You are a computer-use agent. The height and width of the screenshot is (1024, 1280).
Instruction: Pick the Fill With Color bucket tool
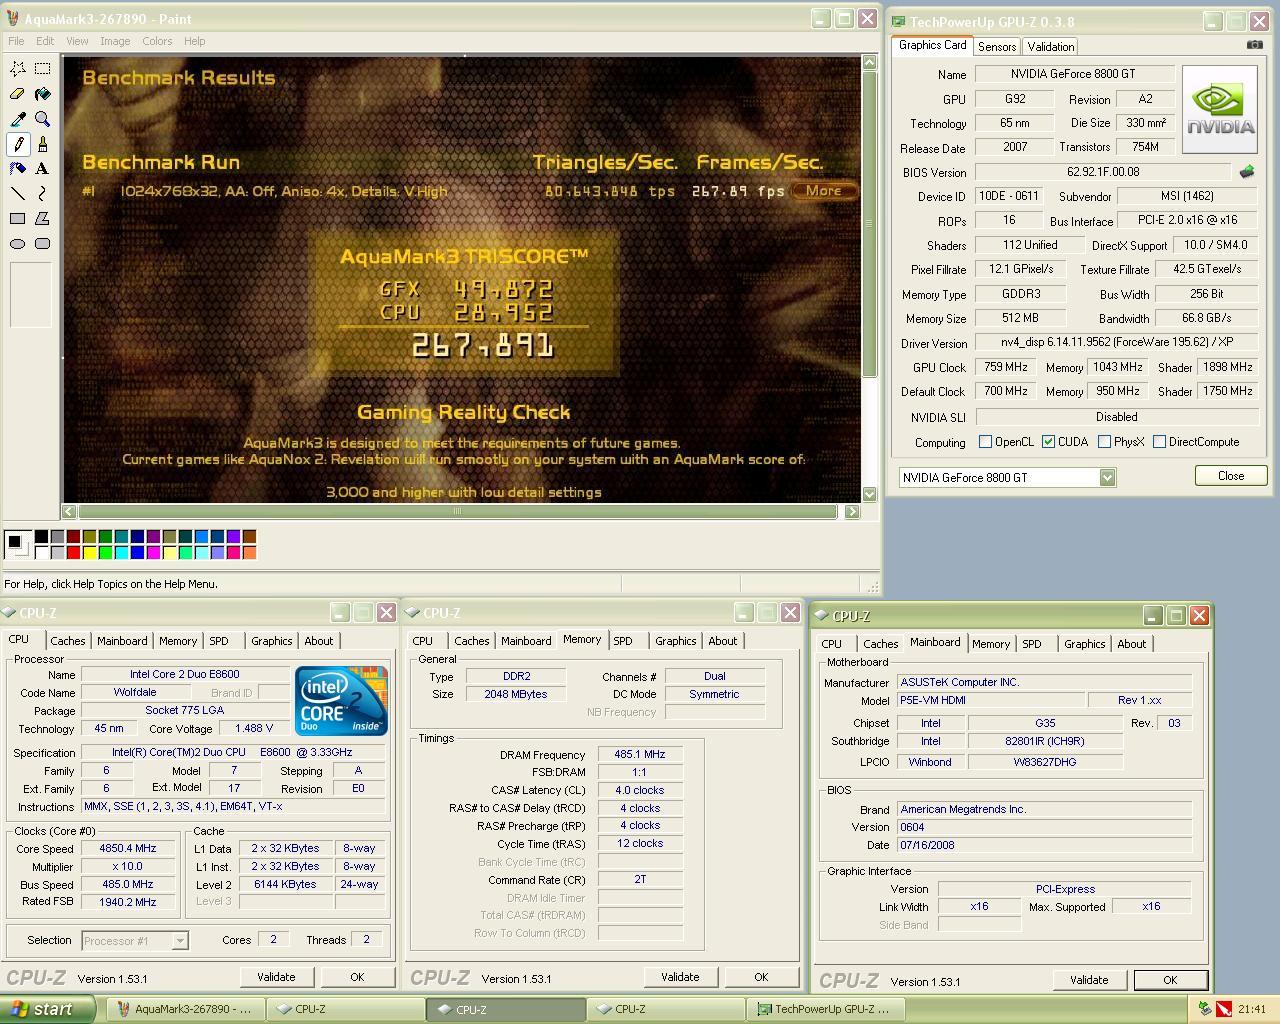tap(42, 94)
